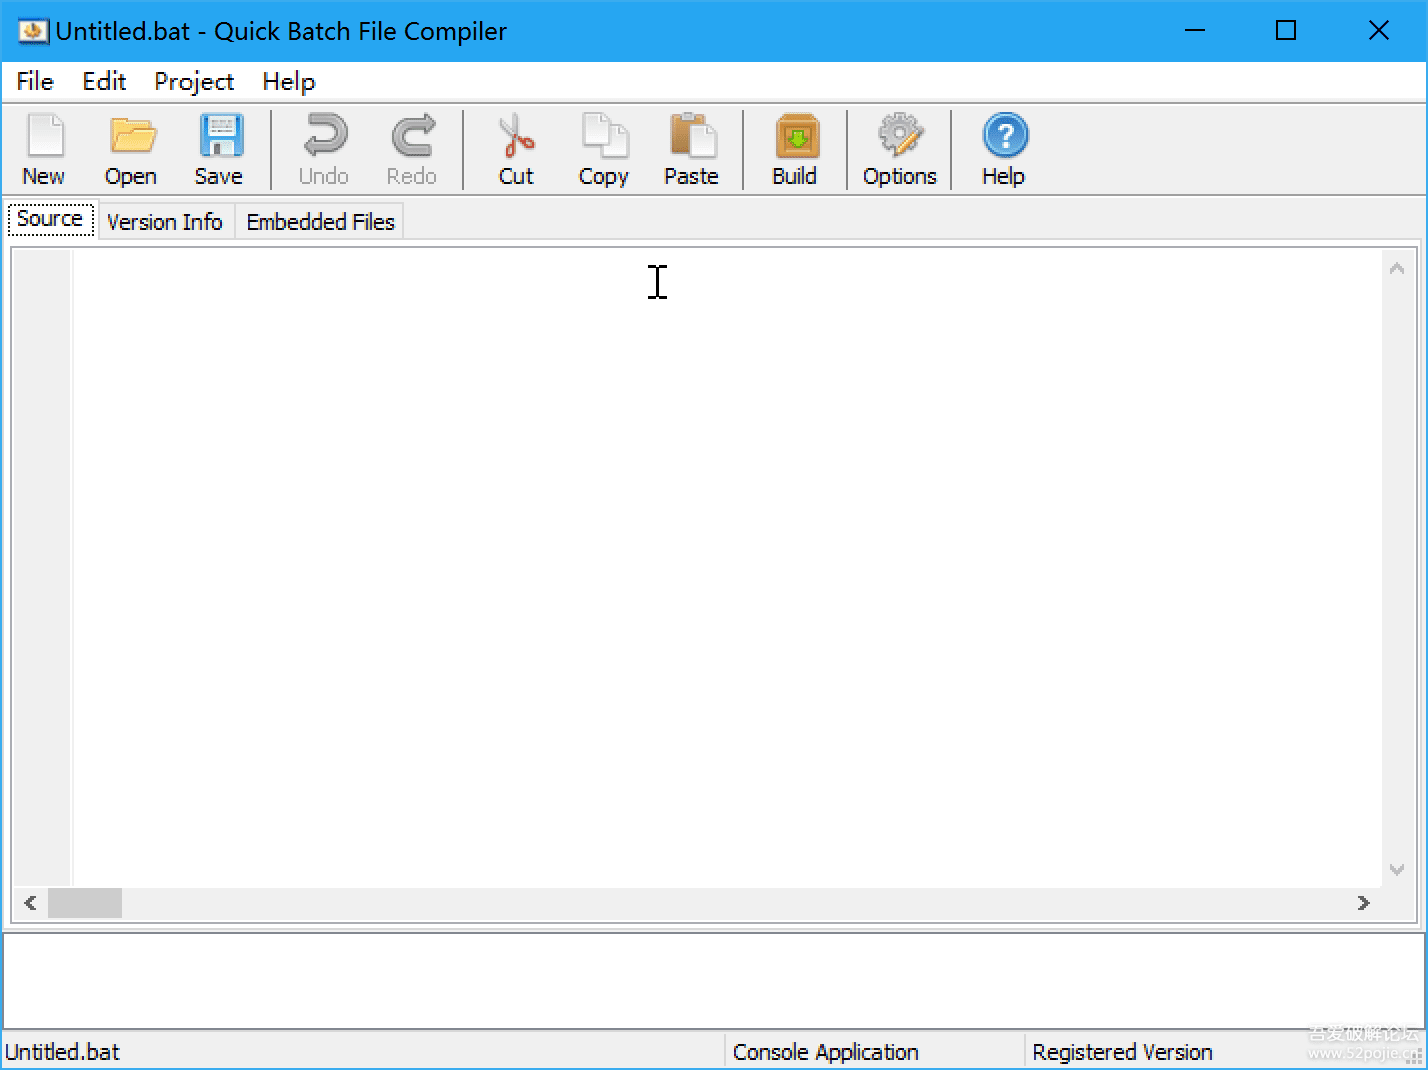Image resolution: width=1428 pixels, height=1070 pixels.
Task: Open the Project menu
Action: click(194, 82)
